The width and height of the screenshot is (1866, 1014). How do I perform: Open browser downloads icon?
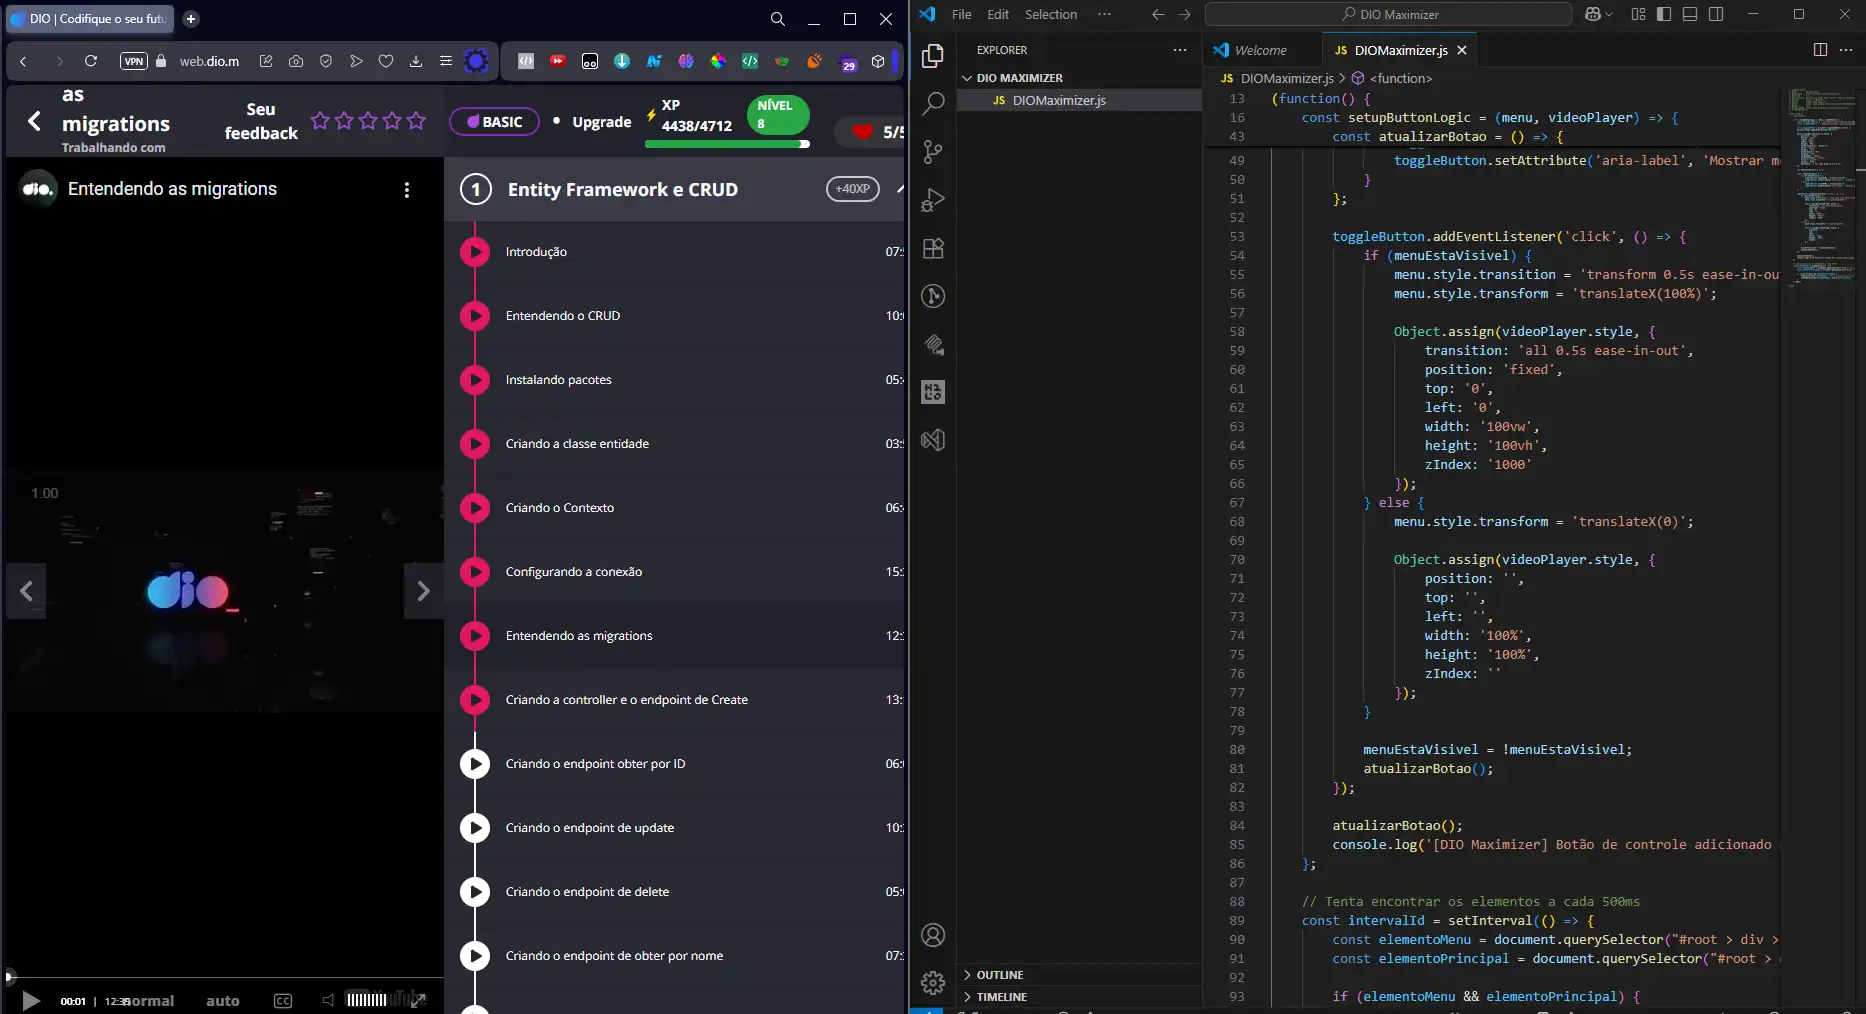(416, 61)
